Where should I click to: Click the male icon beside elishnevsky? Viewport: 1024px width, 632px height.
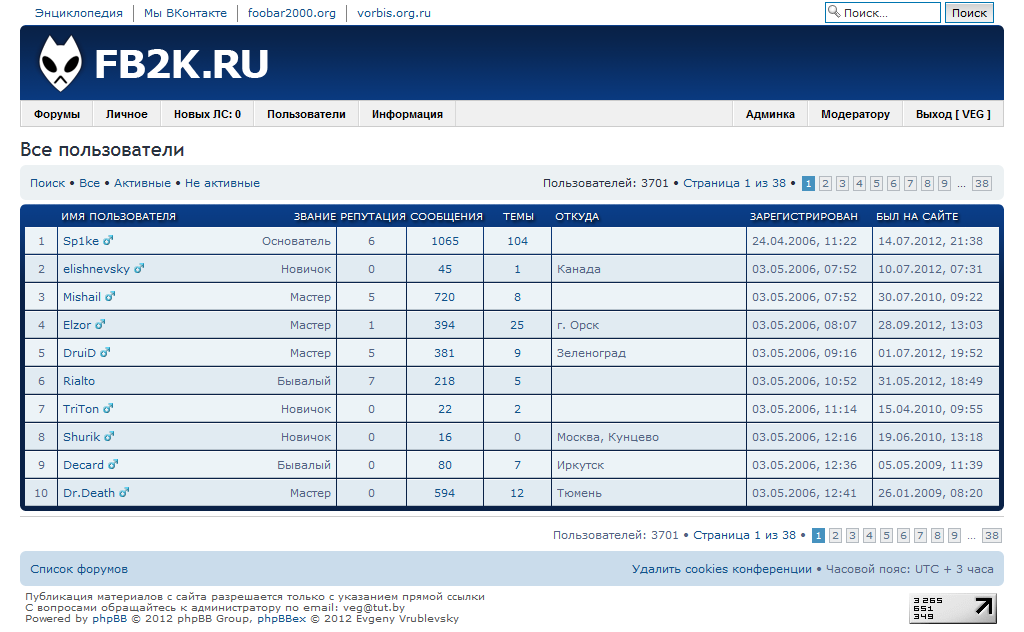[140, 268]
